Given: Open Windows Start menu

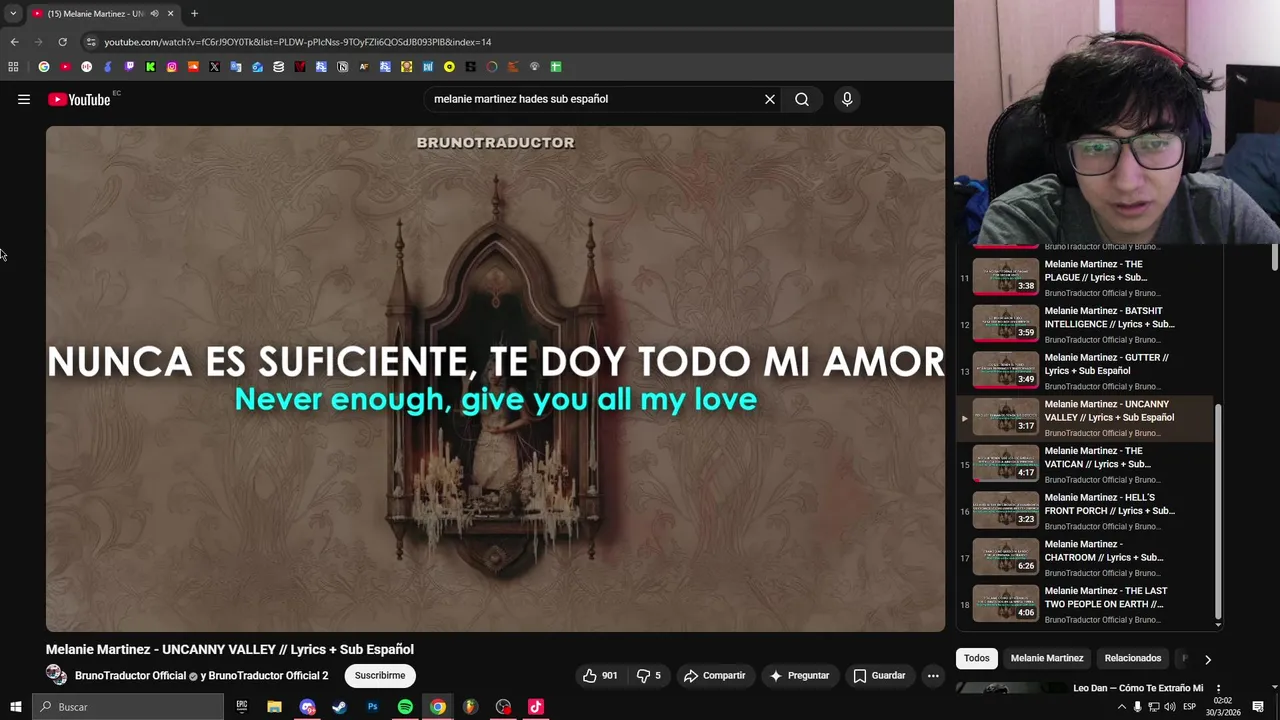Looking at the screenshot, I should pos(15,707).
